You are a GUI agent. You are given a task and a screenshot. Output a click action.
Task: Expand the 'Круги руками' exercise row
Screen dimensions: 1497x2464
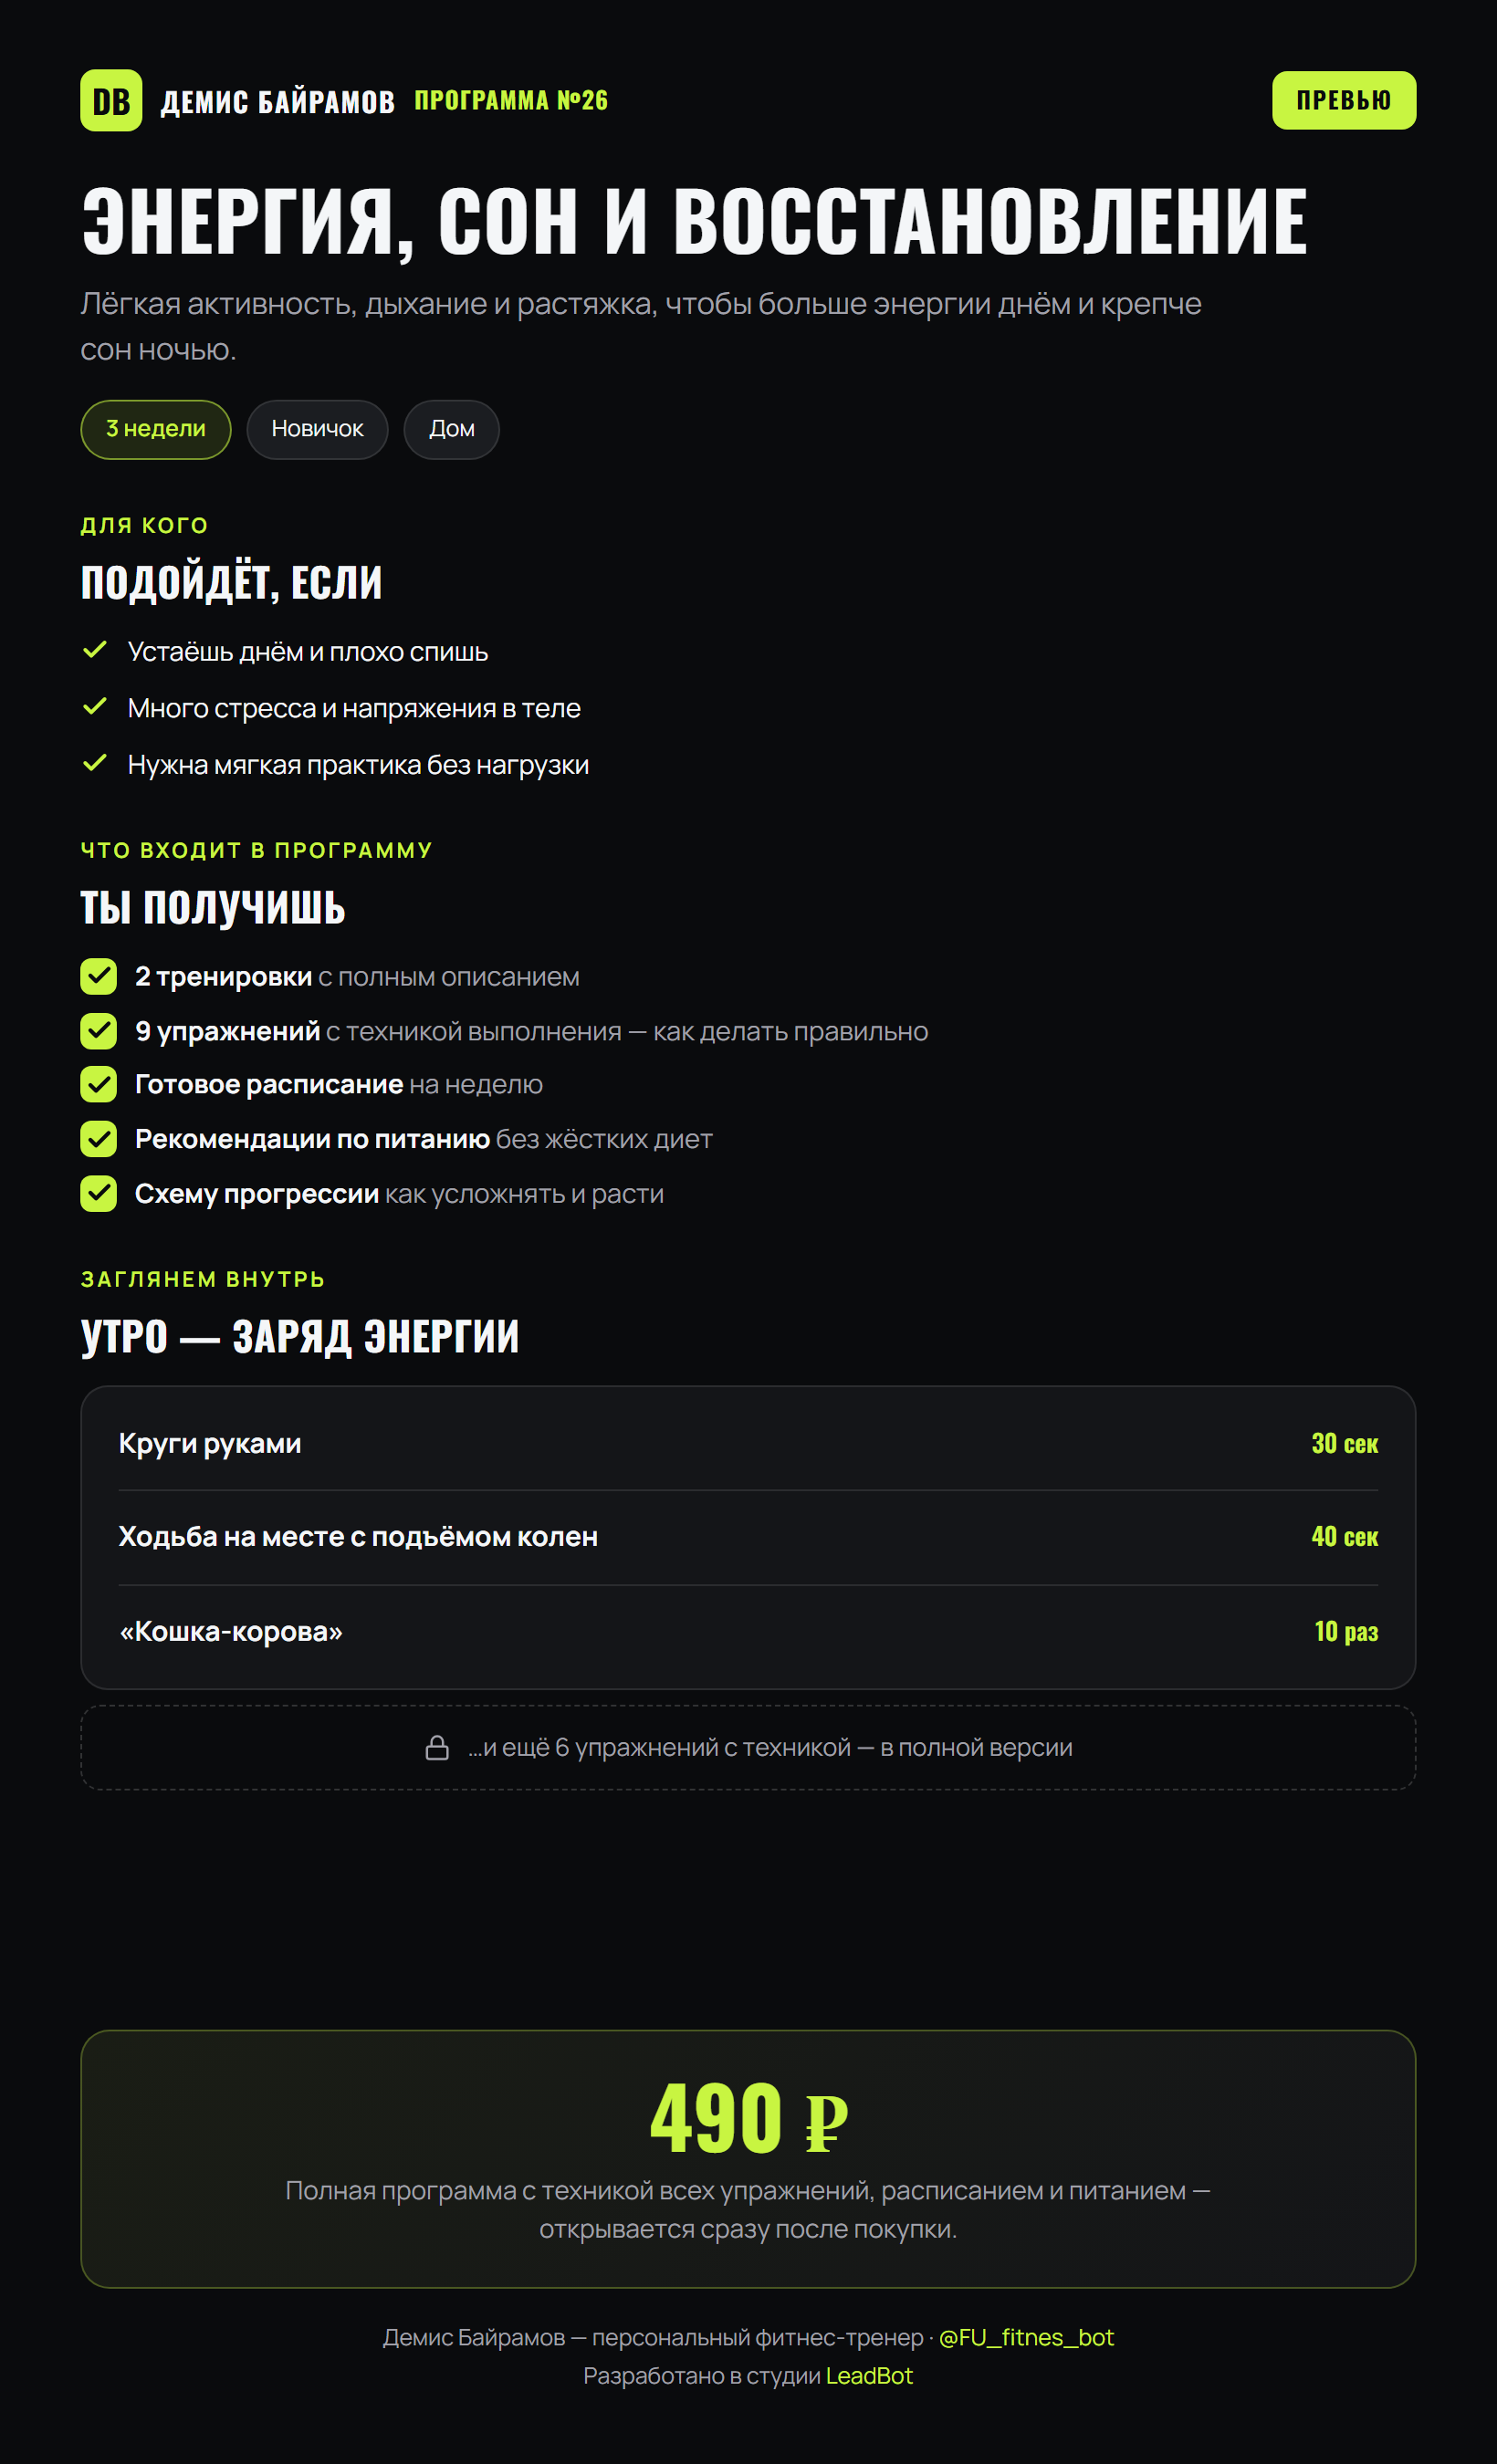(x=748, y=1443)
